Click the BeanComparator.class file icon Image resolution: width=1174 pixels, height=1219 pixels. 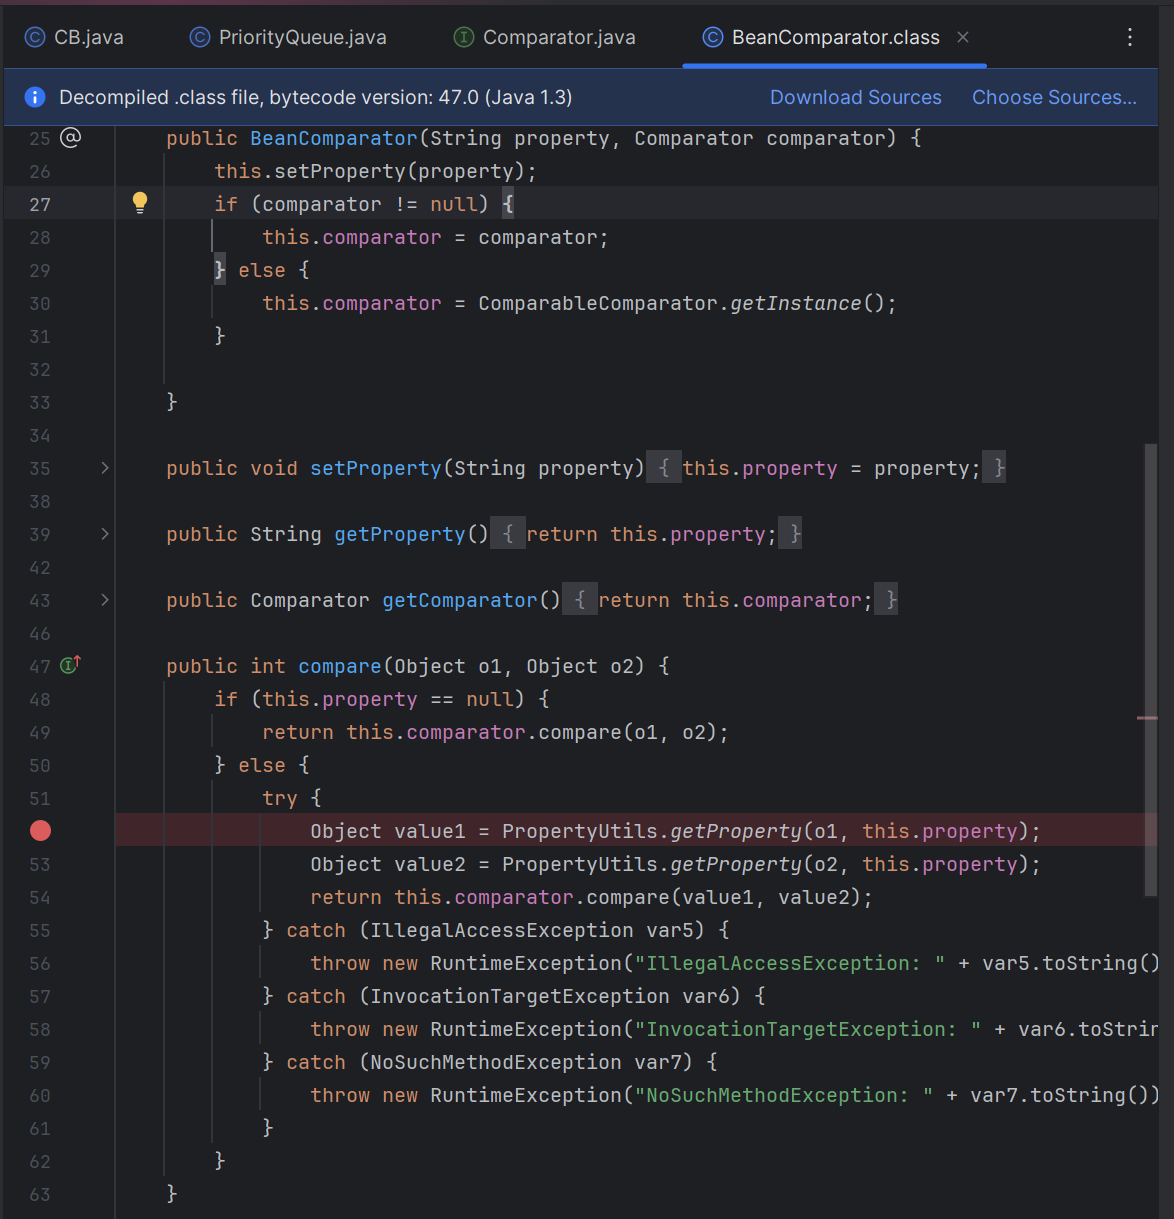pos(713,37)
